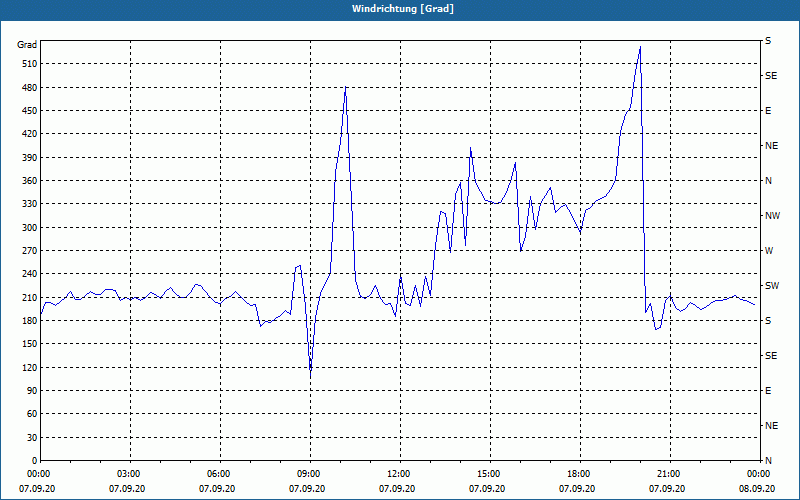
Task: Select the 15:00 time label
Action: coord(490,474)
